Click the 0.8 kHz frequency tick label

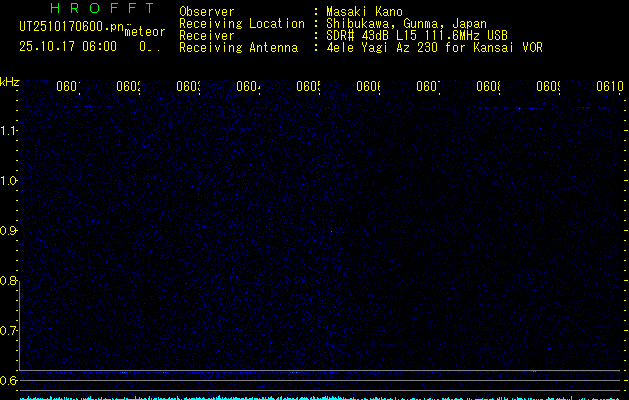click(x=8, y=281)
